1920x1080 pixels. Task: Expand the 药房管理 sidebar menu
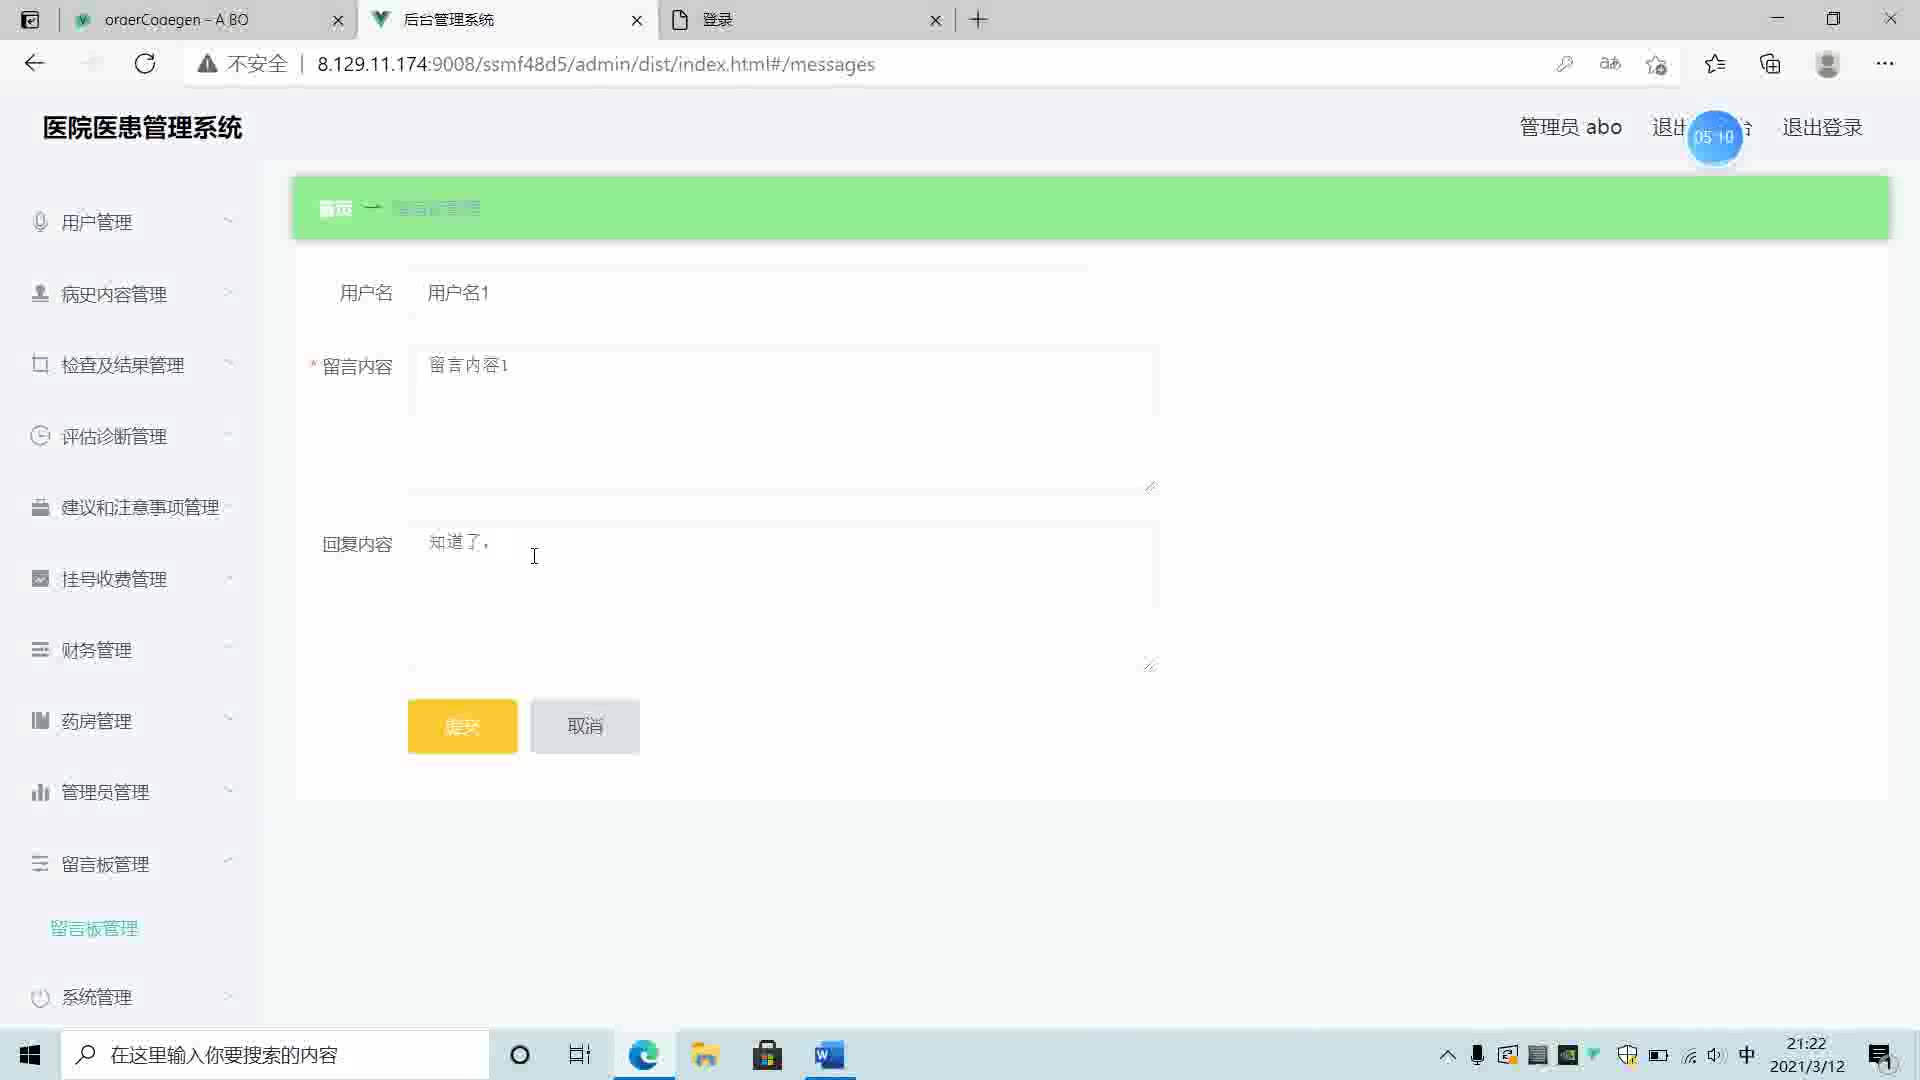pyautogui.click(x=96, y=721)
